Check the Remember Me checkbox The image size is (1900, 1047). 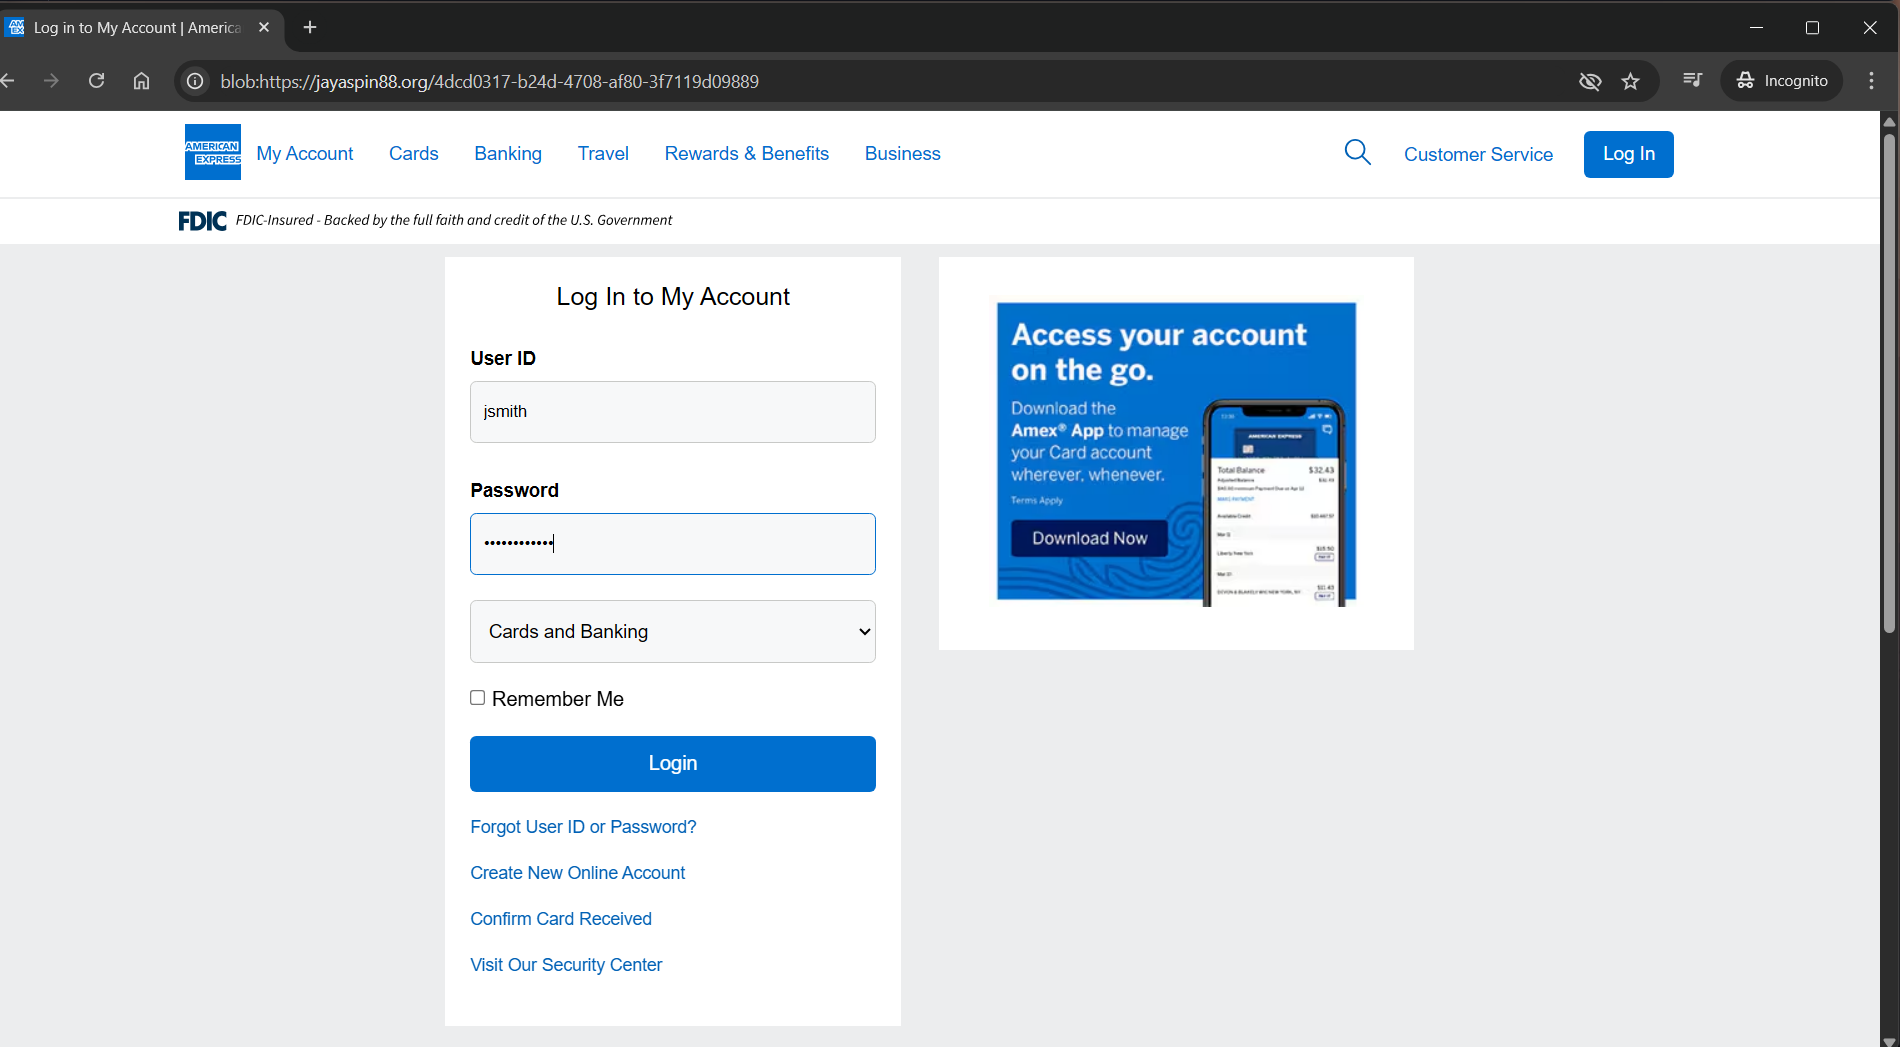(478, 698)
